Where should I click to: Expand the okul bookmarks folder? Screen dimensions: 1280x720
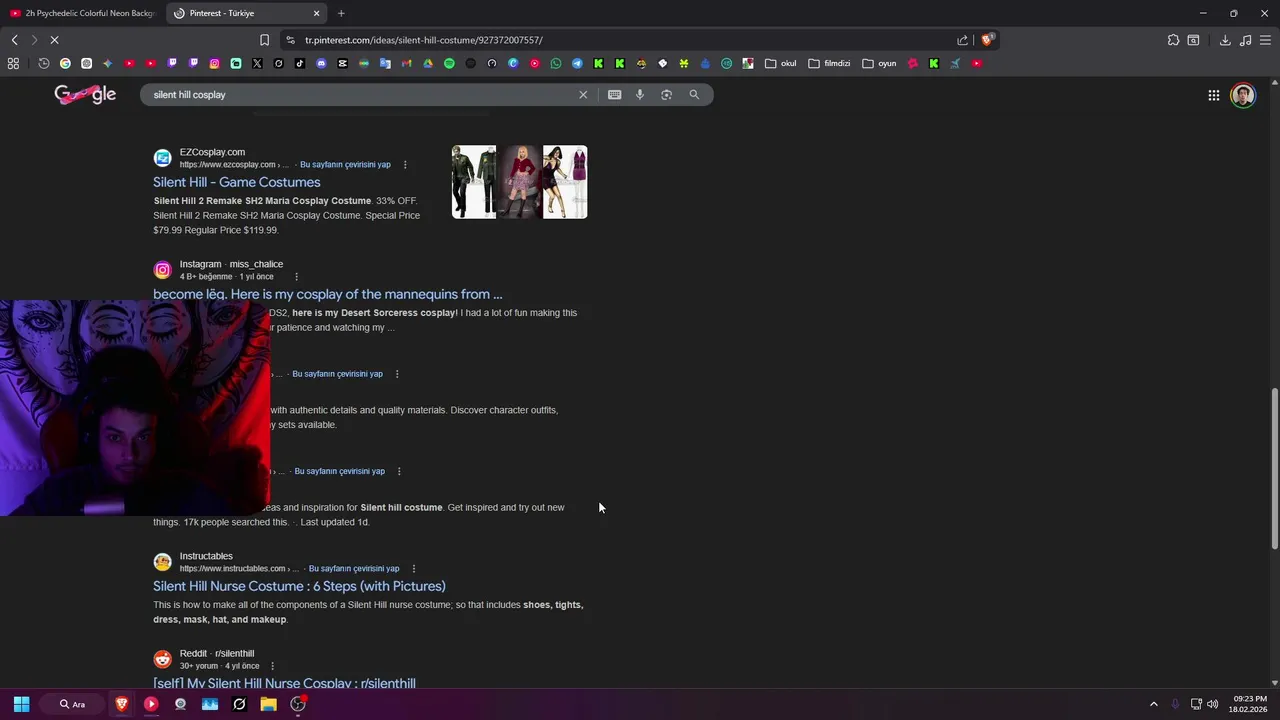click(x=780, y=63)
